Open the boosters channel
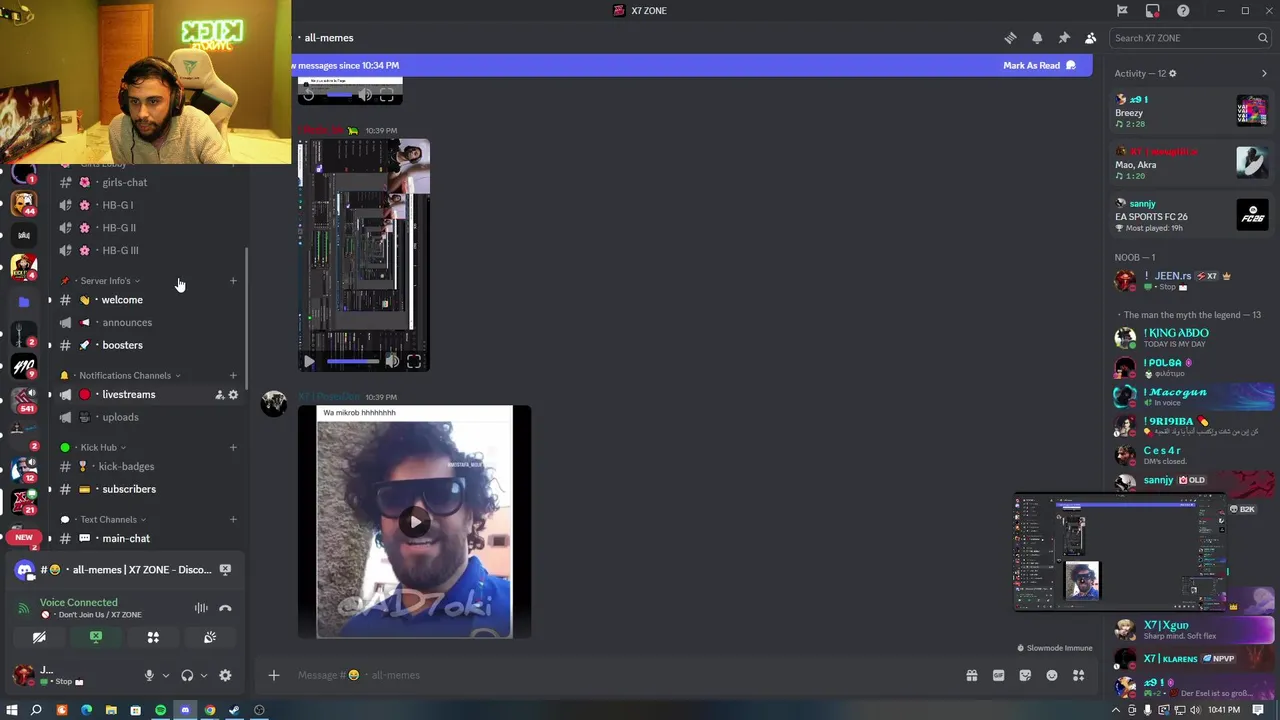Image resolution: width=1280 pixels, height=720 pixels. coord(148,345)
